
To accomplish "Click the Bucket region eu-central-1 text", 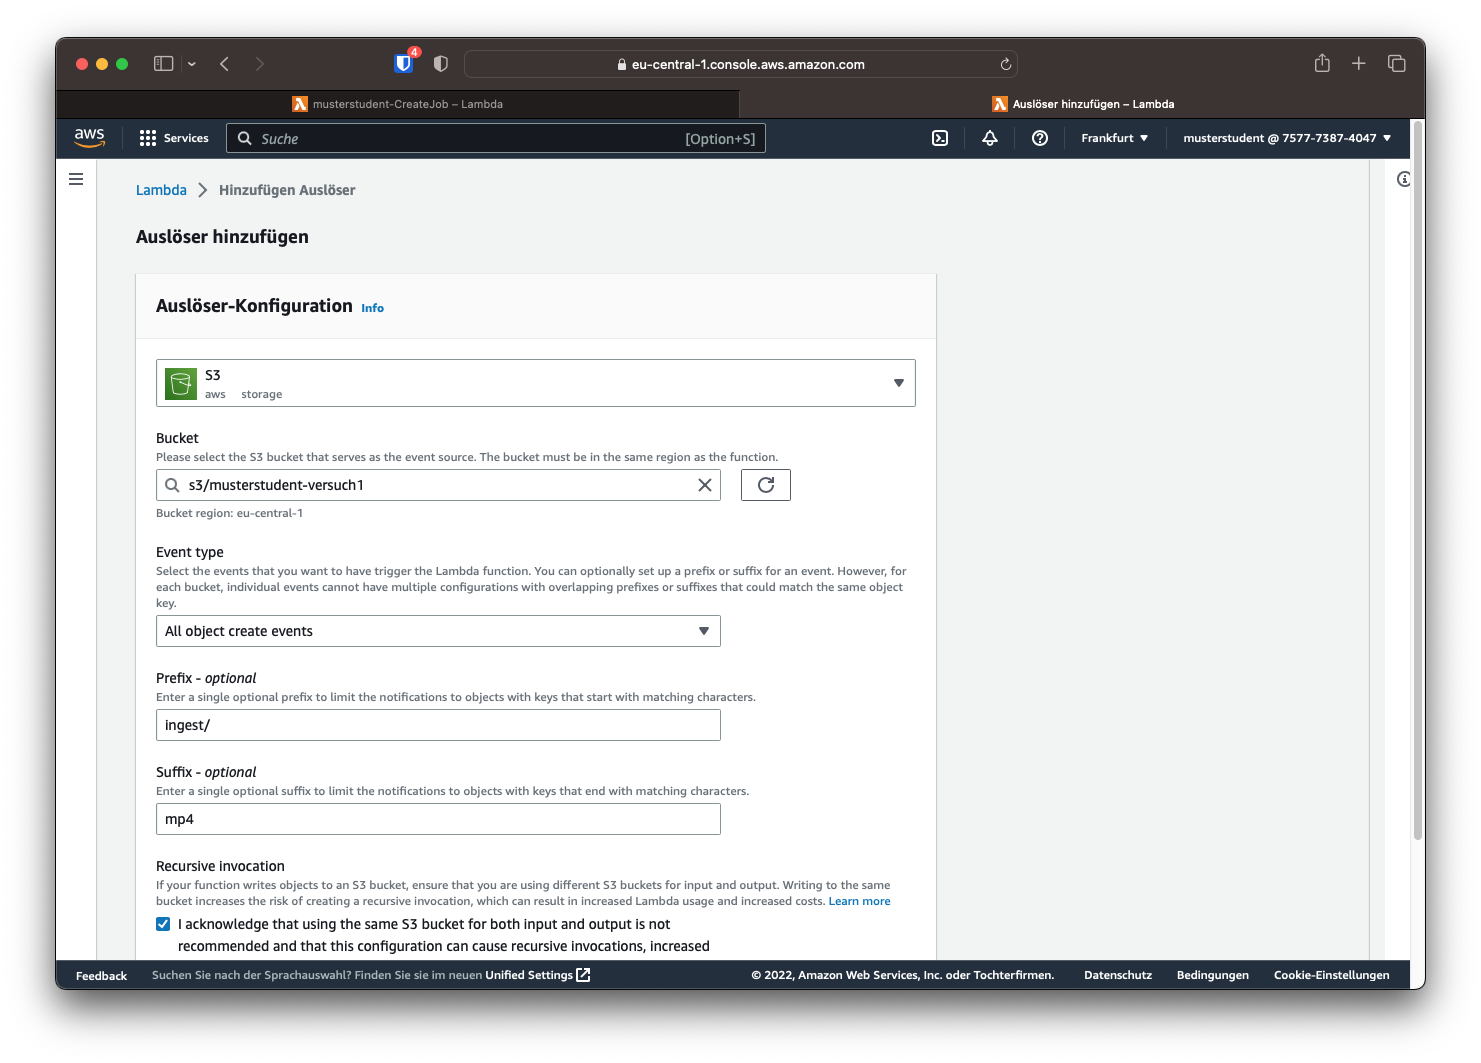I will pyautogui.click(x=229, y=513).
